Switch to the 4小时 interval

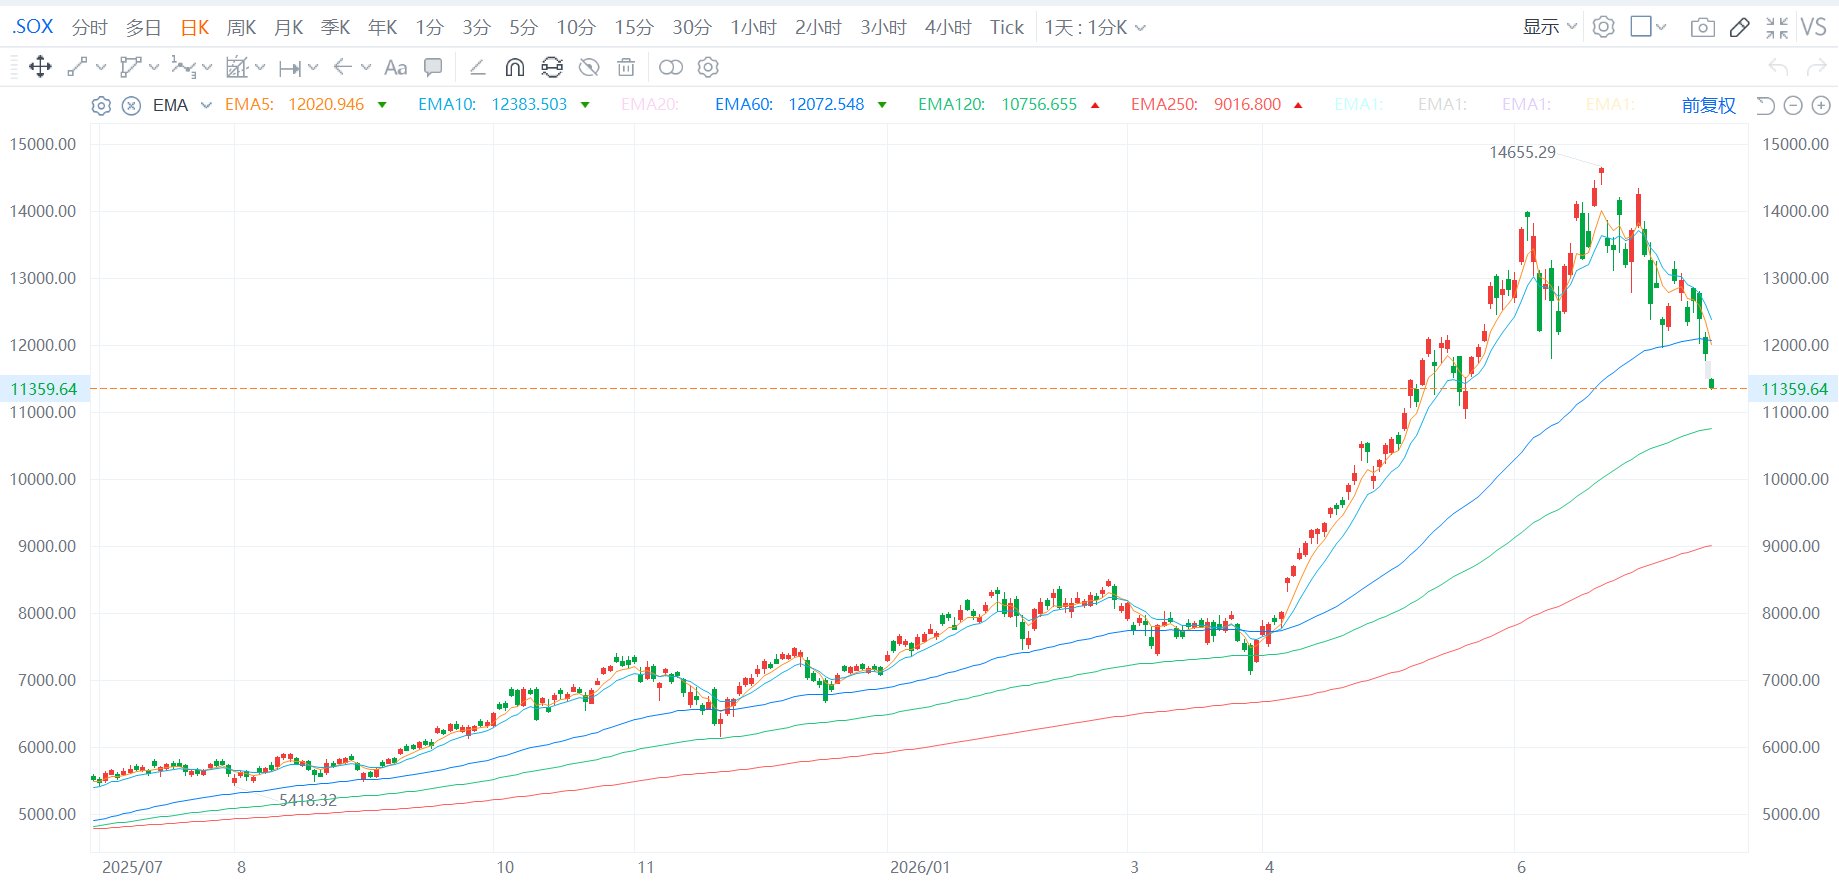[x=948, y=28]
